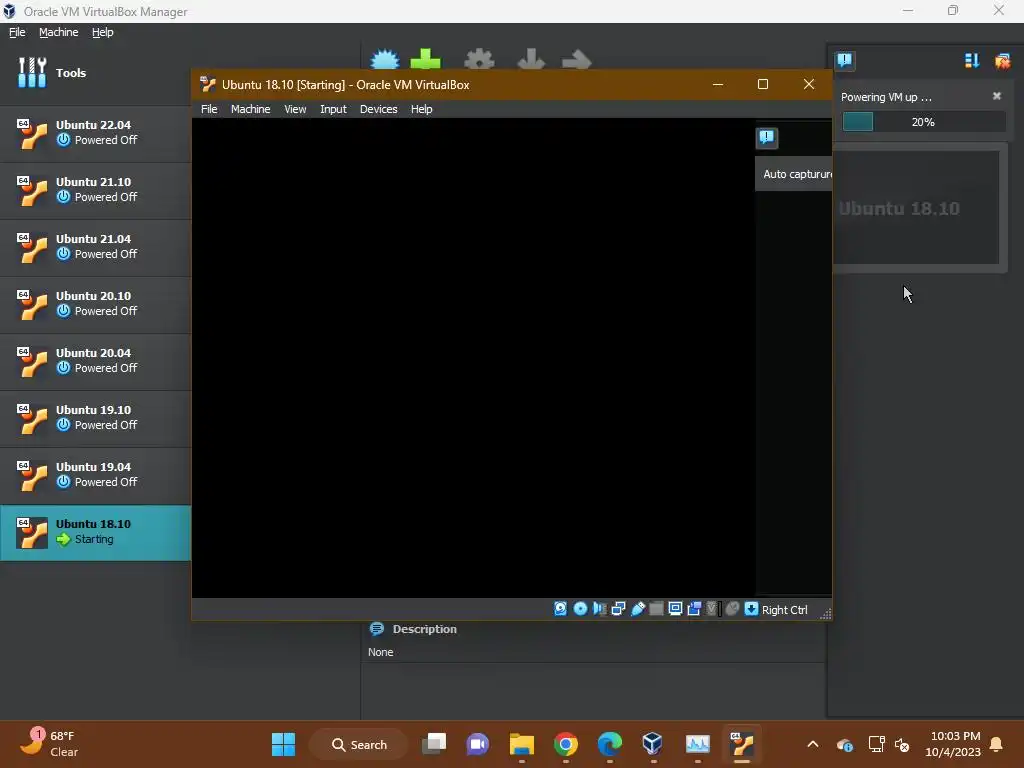This screenshot has height=768, width=1024.
Task: Switch to running VM taskbar icon
Action: 742,744
